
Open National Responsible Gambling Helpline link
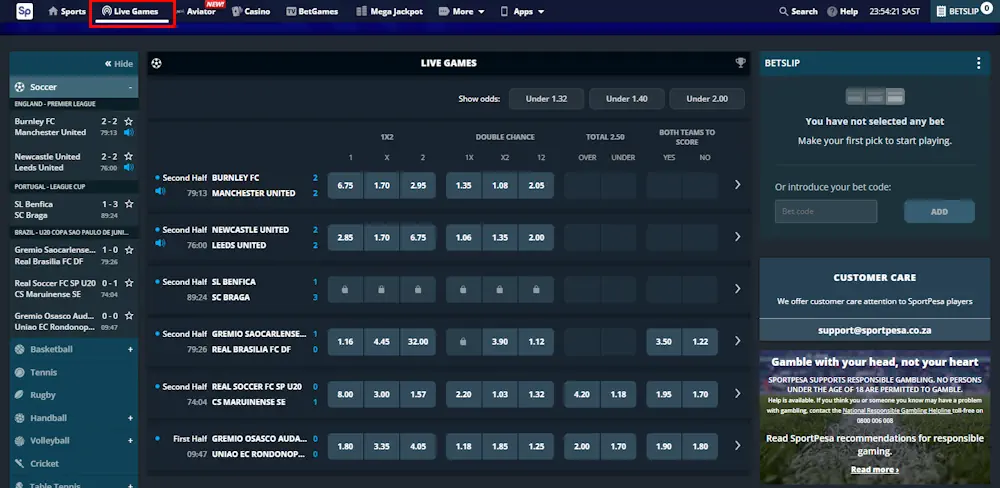(897, 411)
